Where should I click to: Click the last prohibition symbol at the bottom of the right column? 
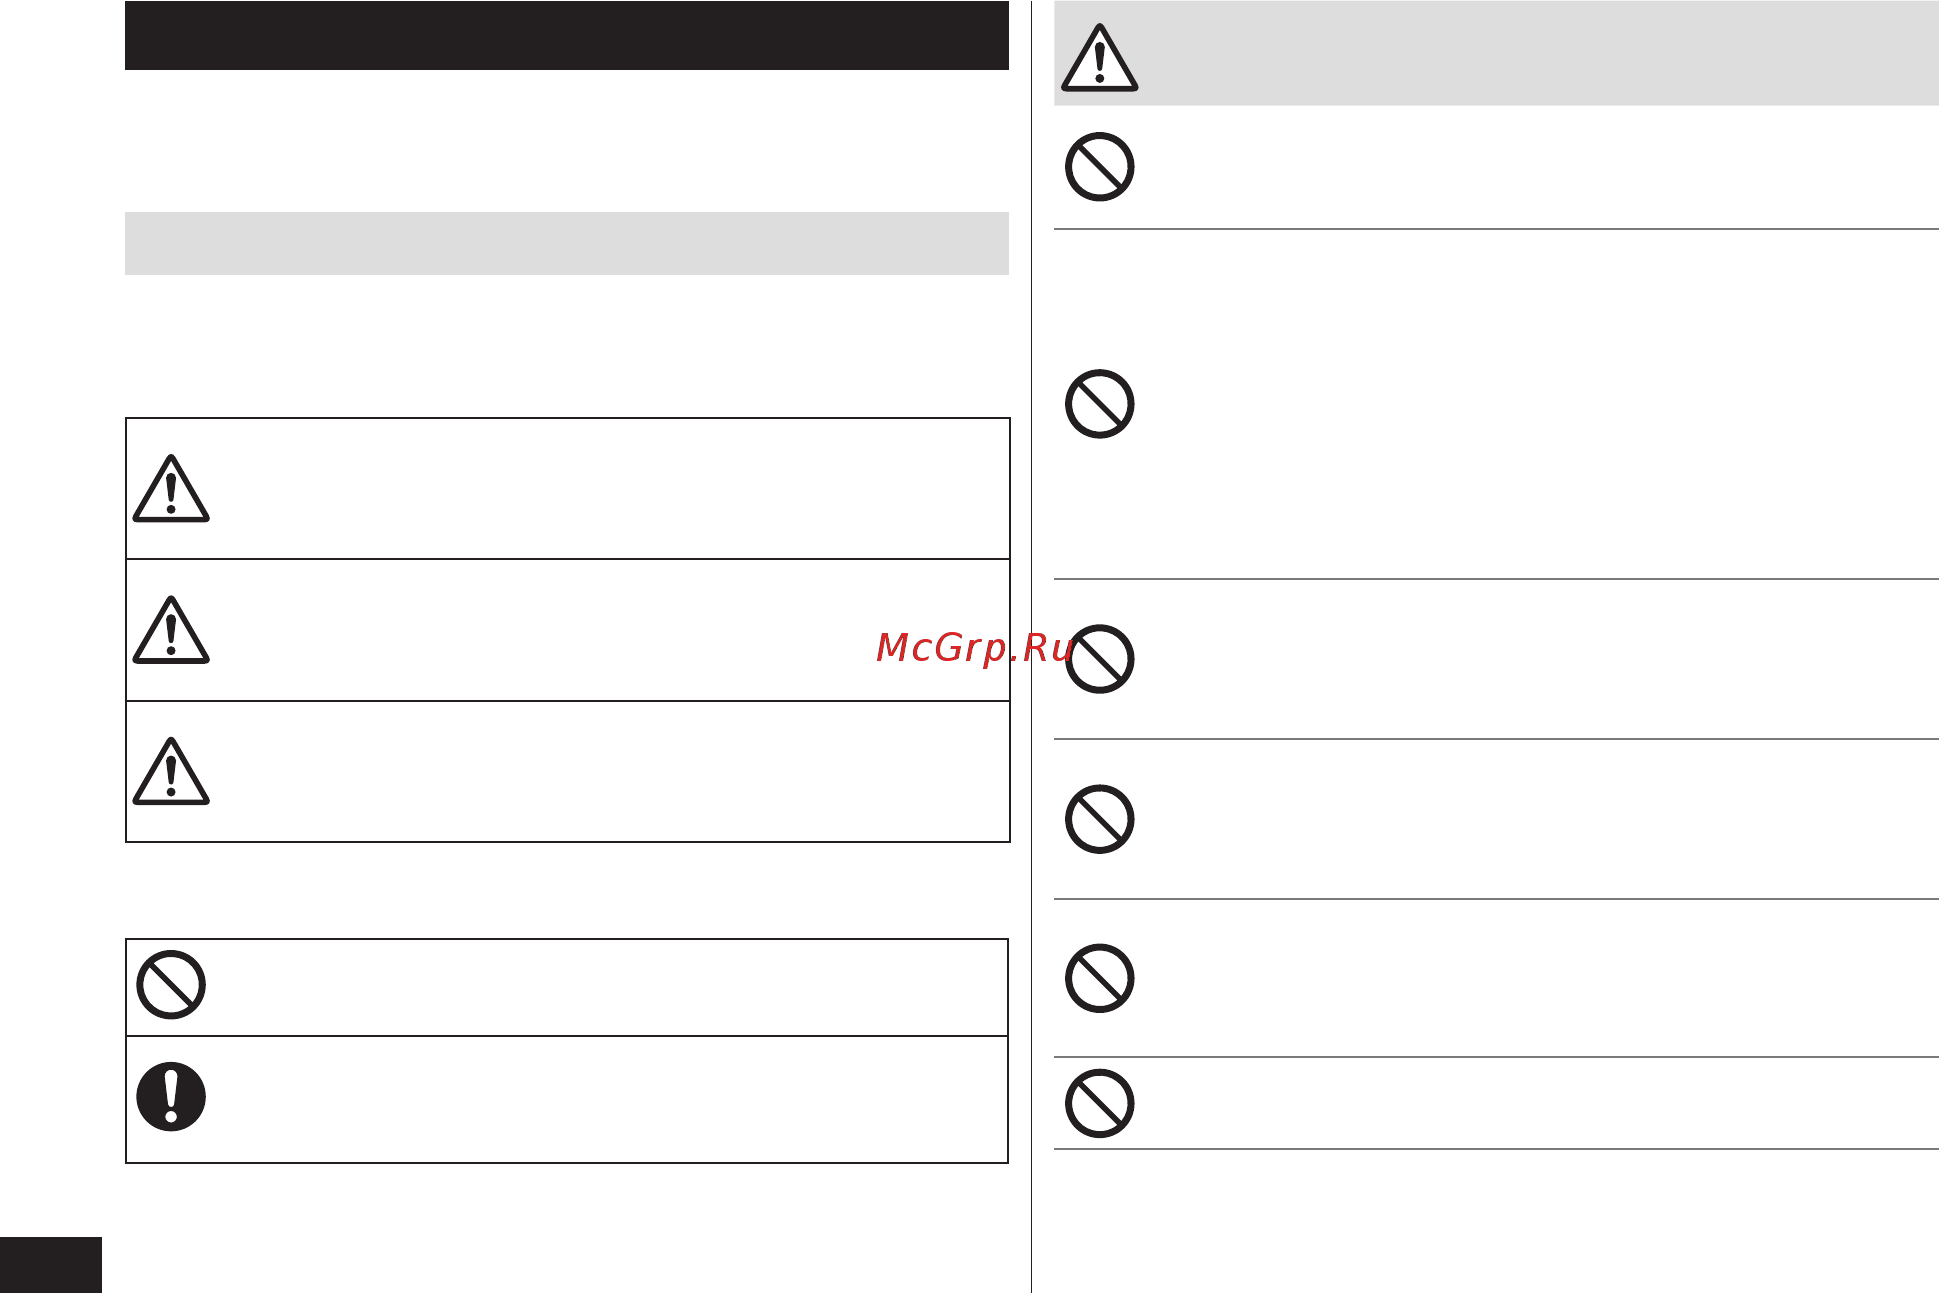click(1099, 1104)
